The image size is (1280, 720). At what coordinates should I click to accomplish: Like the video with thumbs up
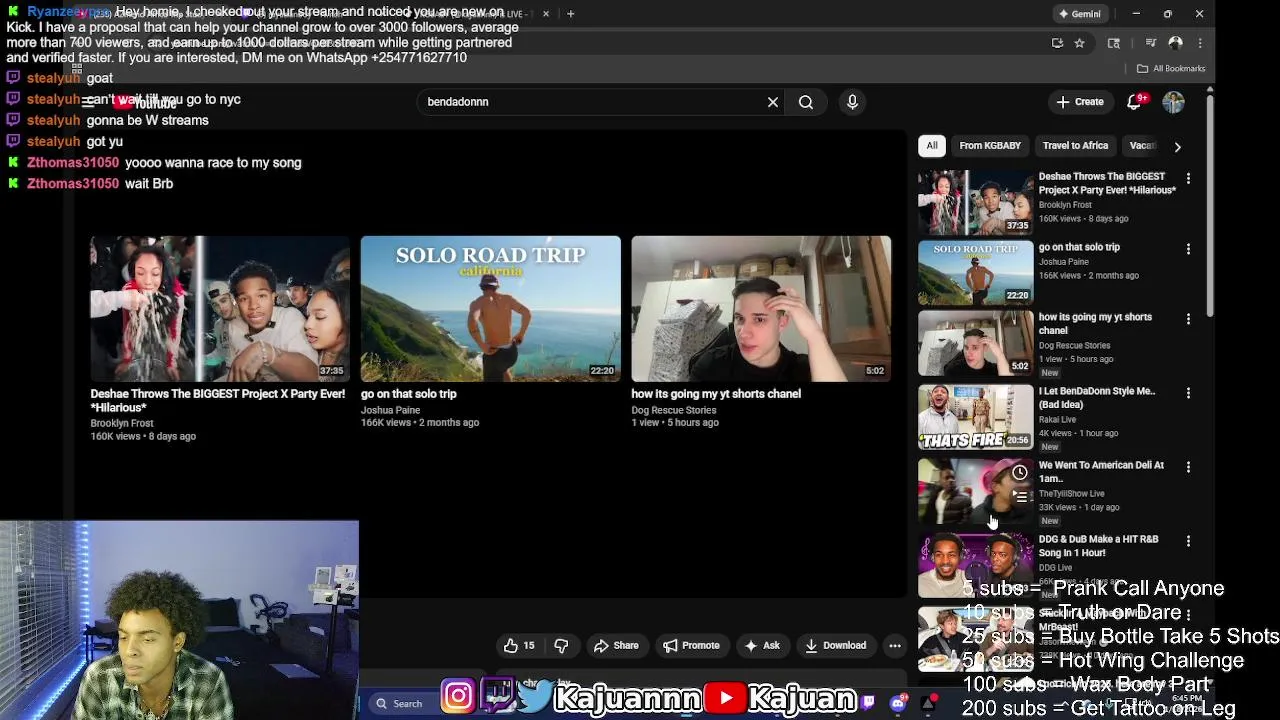tap(520, 646)
